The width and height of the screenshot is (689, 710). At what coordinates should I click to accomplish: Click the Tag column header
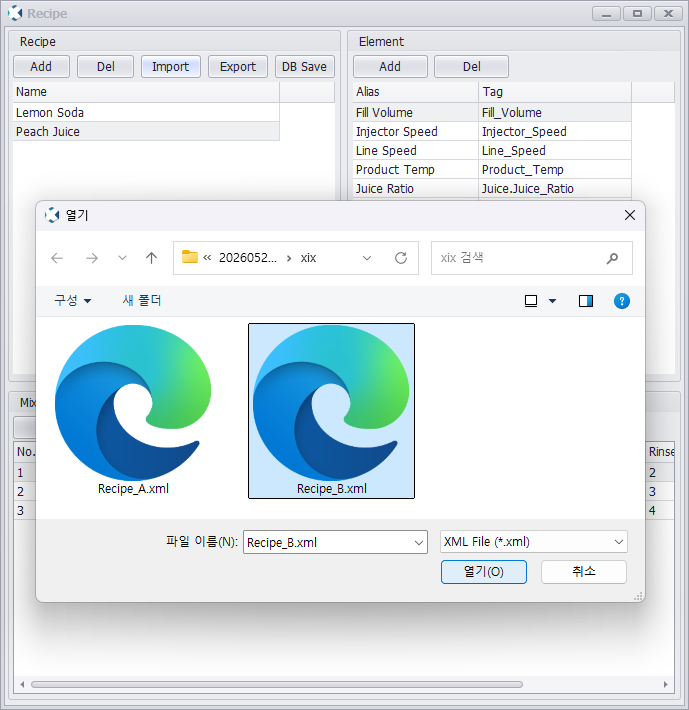555,92
